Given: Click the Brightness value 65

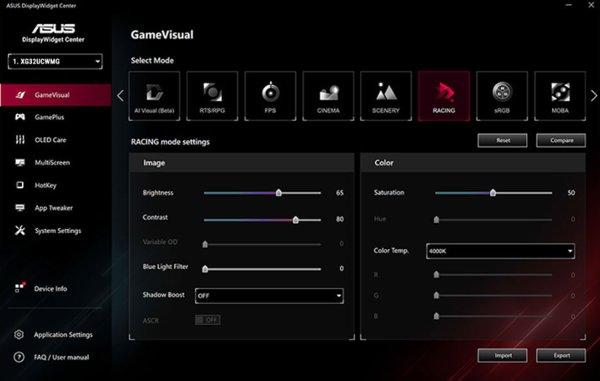Looking at the screenshot, I should (x=340, y=193).
